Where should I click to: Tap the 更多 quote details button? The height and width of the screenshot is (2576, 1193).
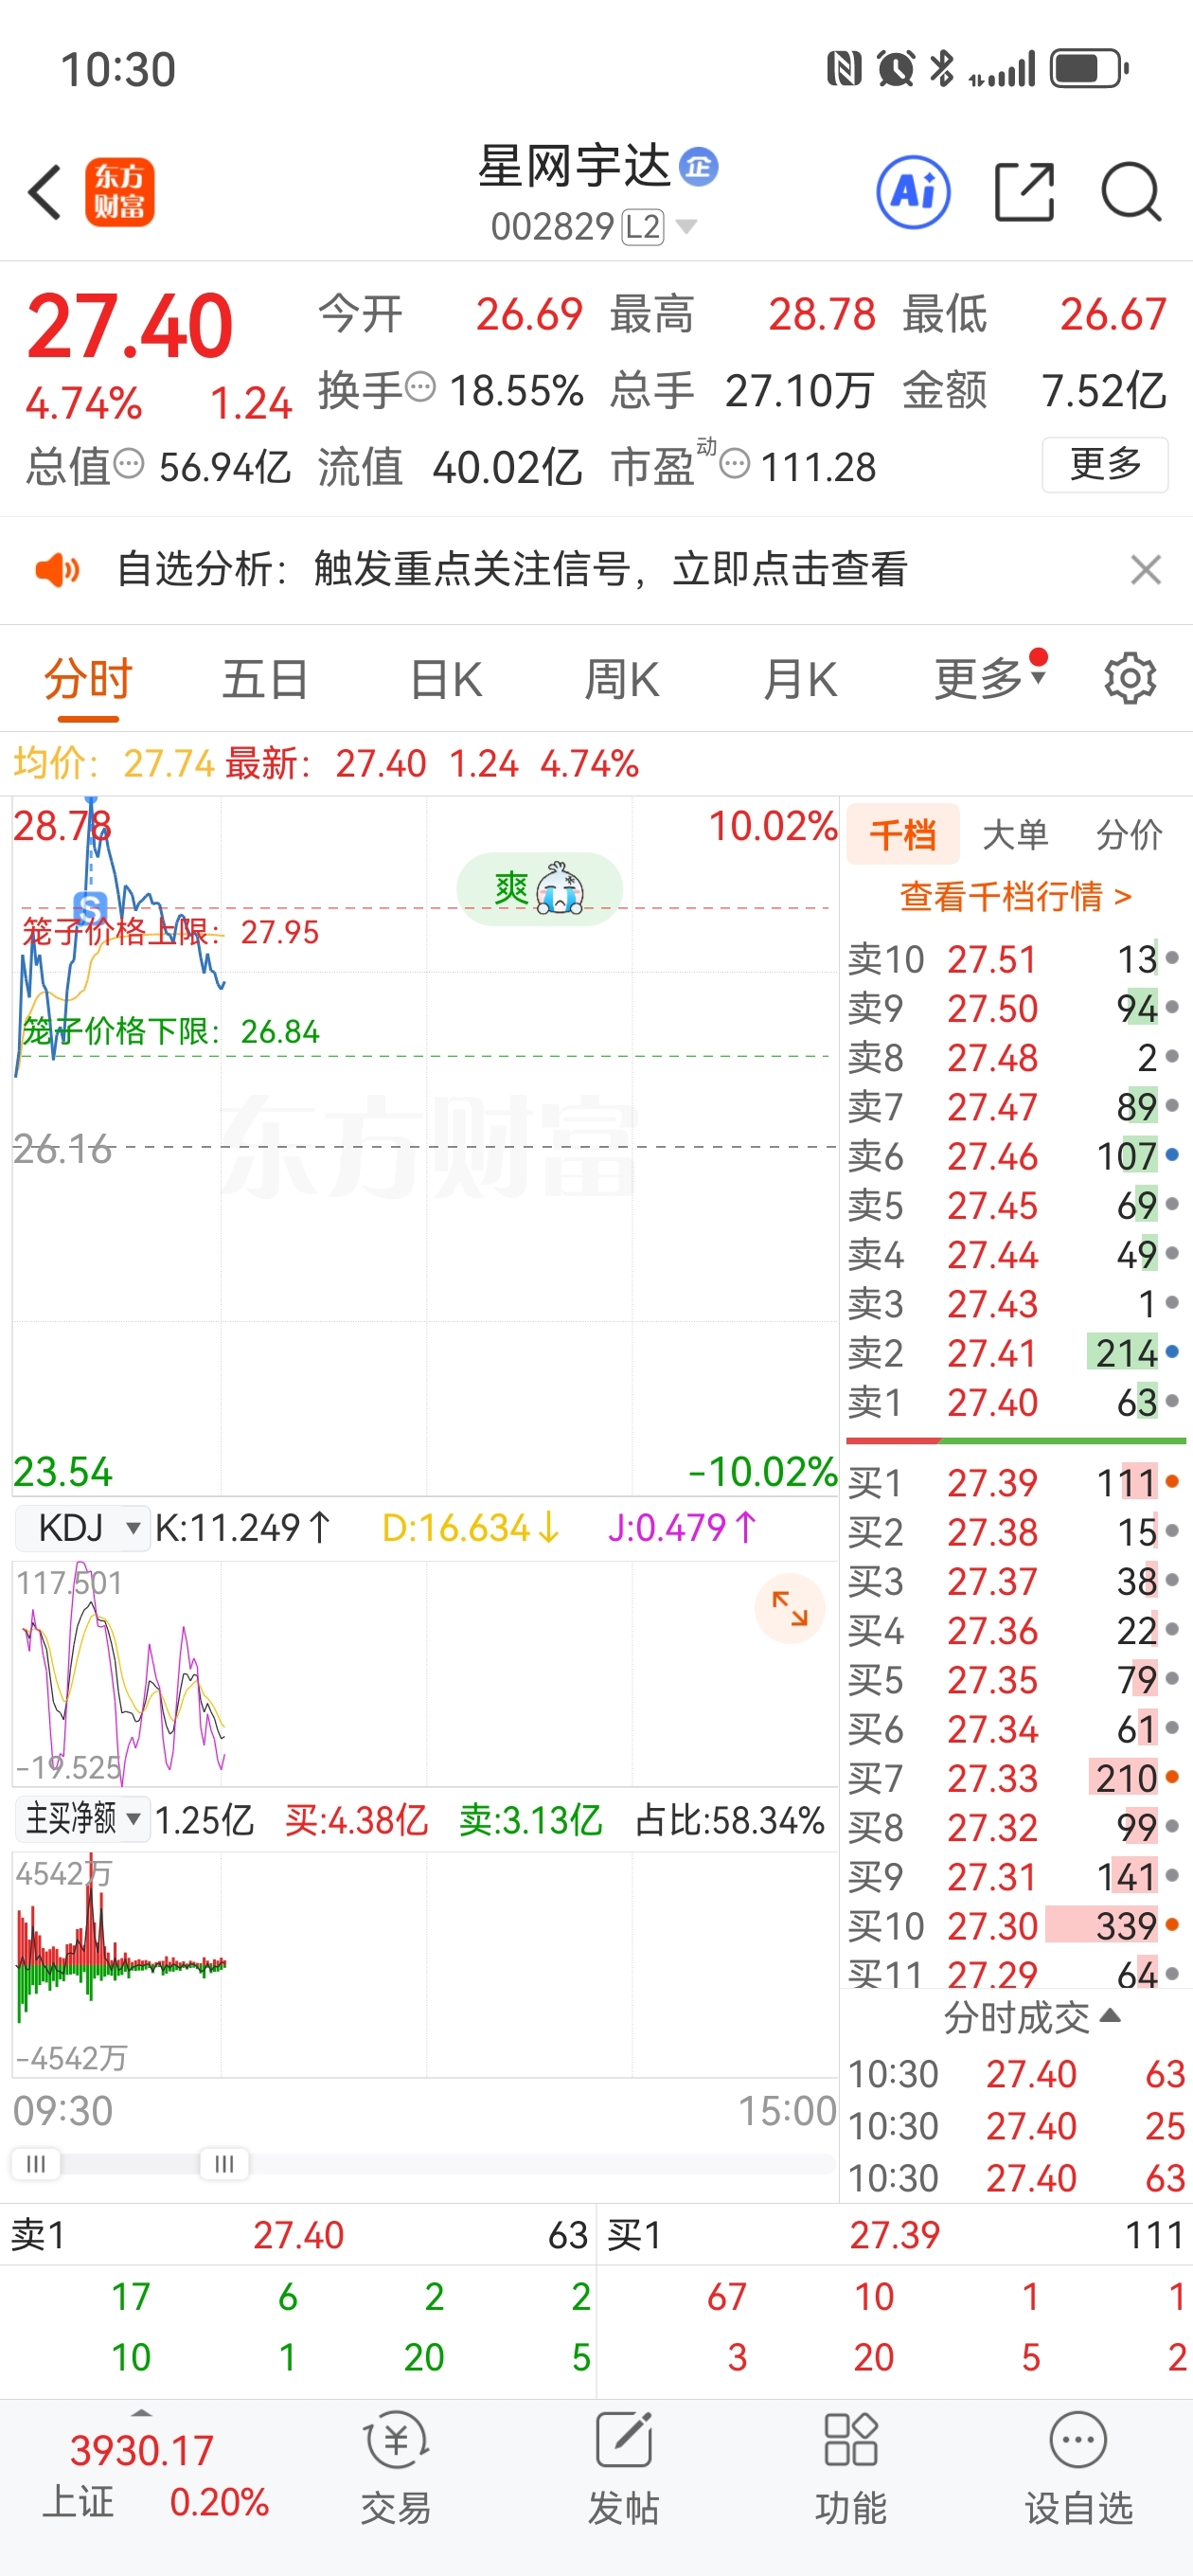tap(1105, 464)
